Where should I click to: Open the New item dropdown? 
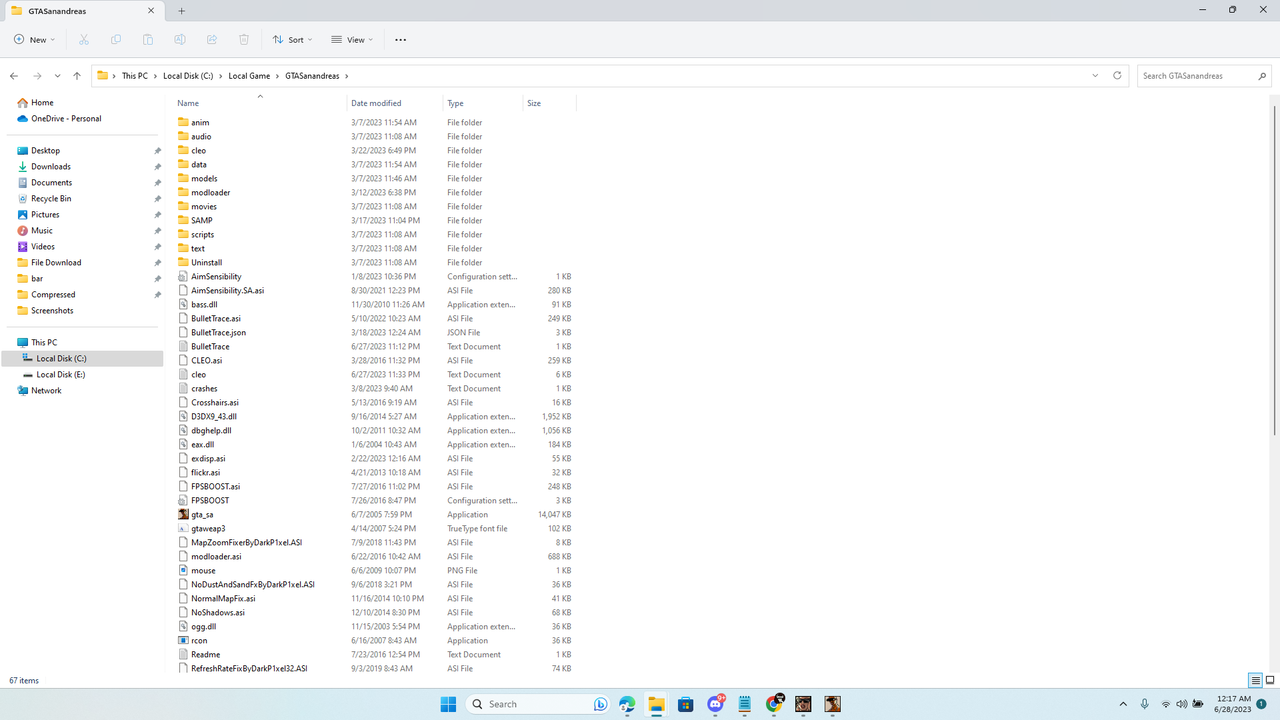[x=34, y=40]
